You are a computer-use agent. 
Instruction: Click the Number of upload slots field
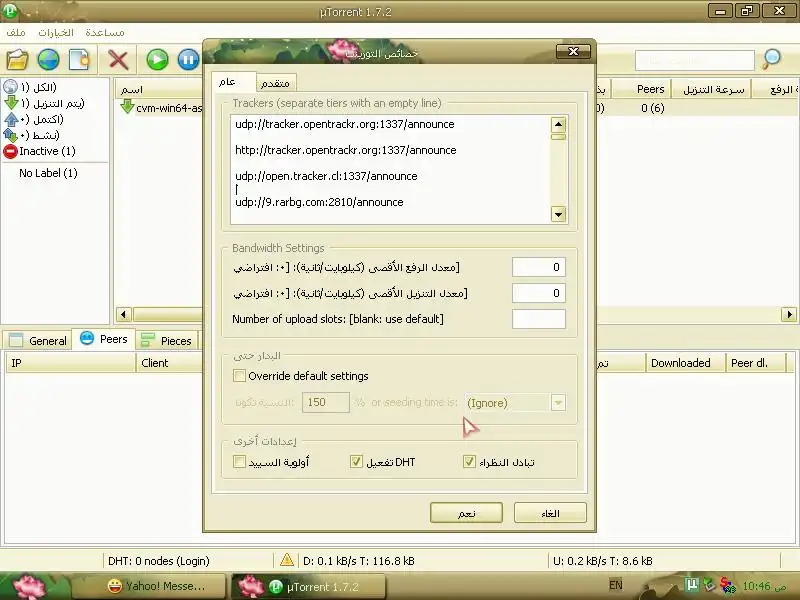pos(539,319)
